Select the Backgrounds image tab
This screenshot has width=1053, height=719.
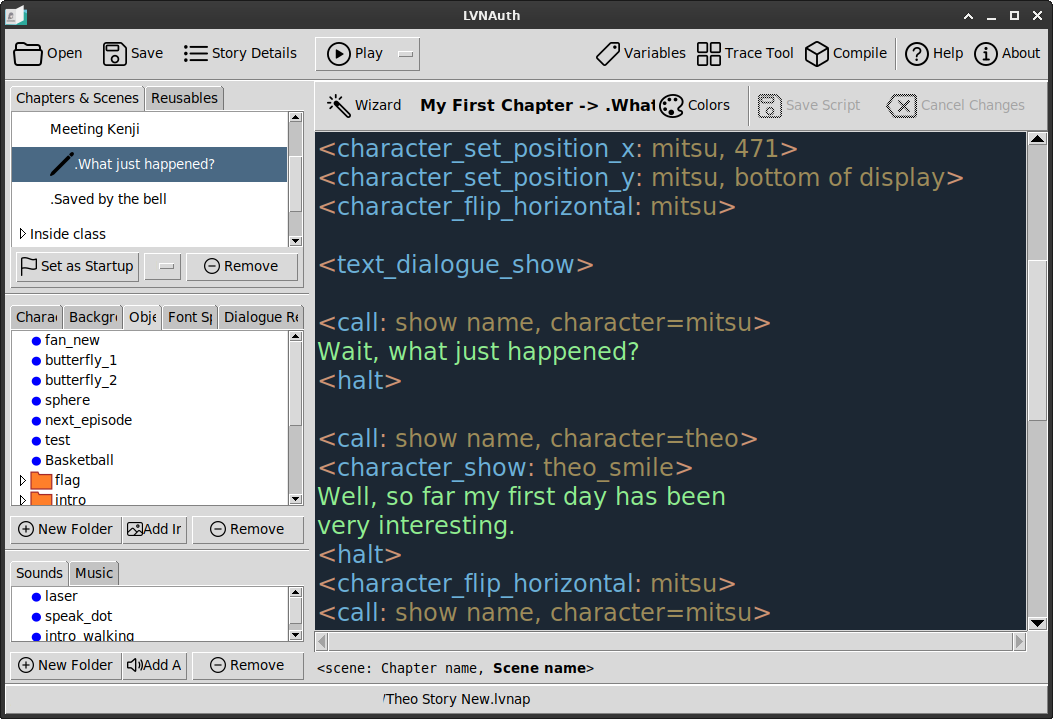[93, 317]
